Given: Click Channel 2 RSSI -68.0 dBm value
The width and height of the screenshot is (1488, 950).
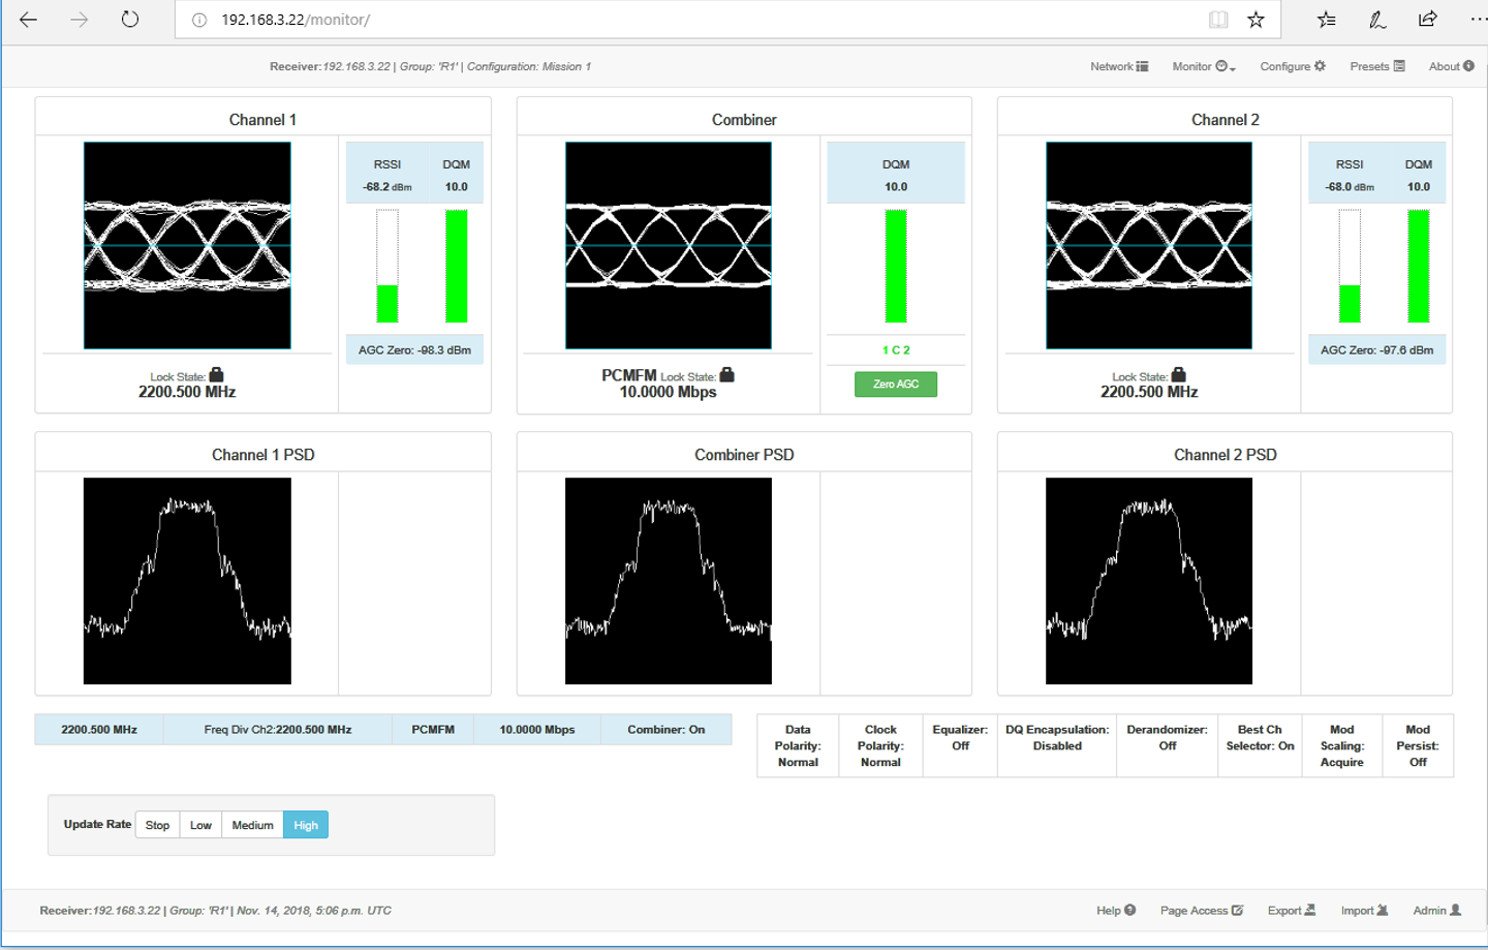Looking at the screenshot, I should (1350, 187).
